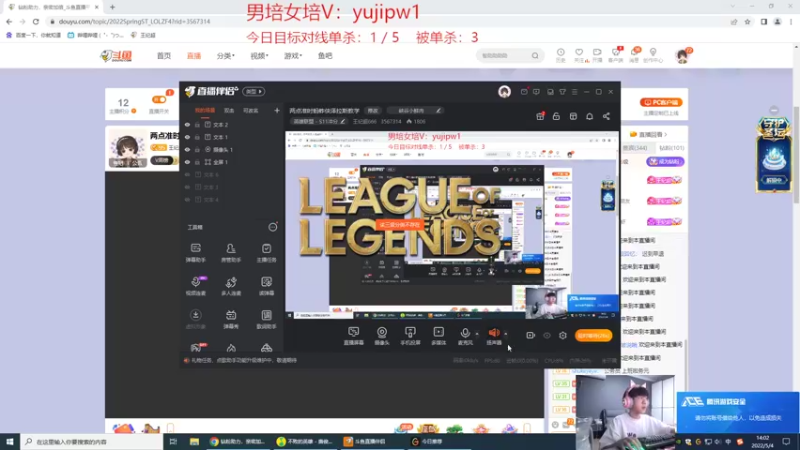Open layout grid icon beside bell
This screenshot has height=450, width=800.
(x=573, y=116)
